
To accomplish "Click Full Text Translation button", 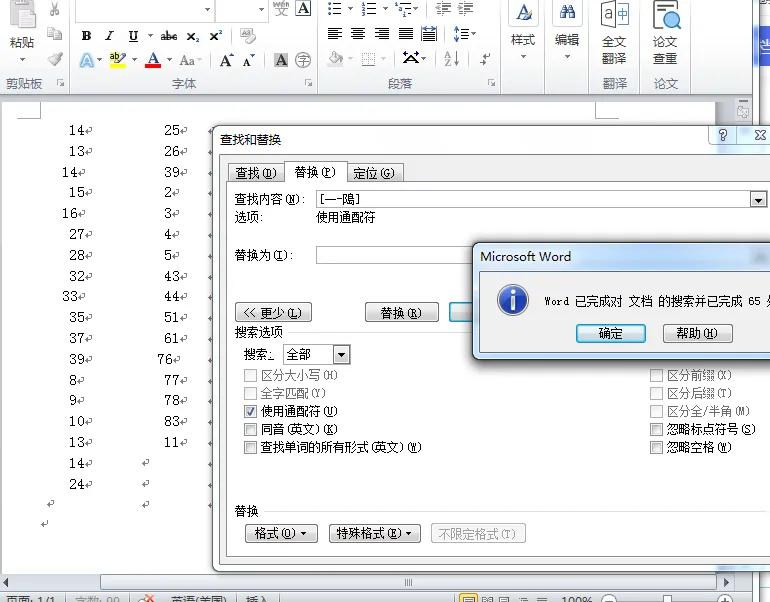I will [x=614, y=32].
